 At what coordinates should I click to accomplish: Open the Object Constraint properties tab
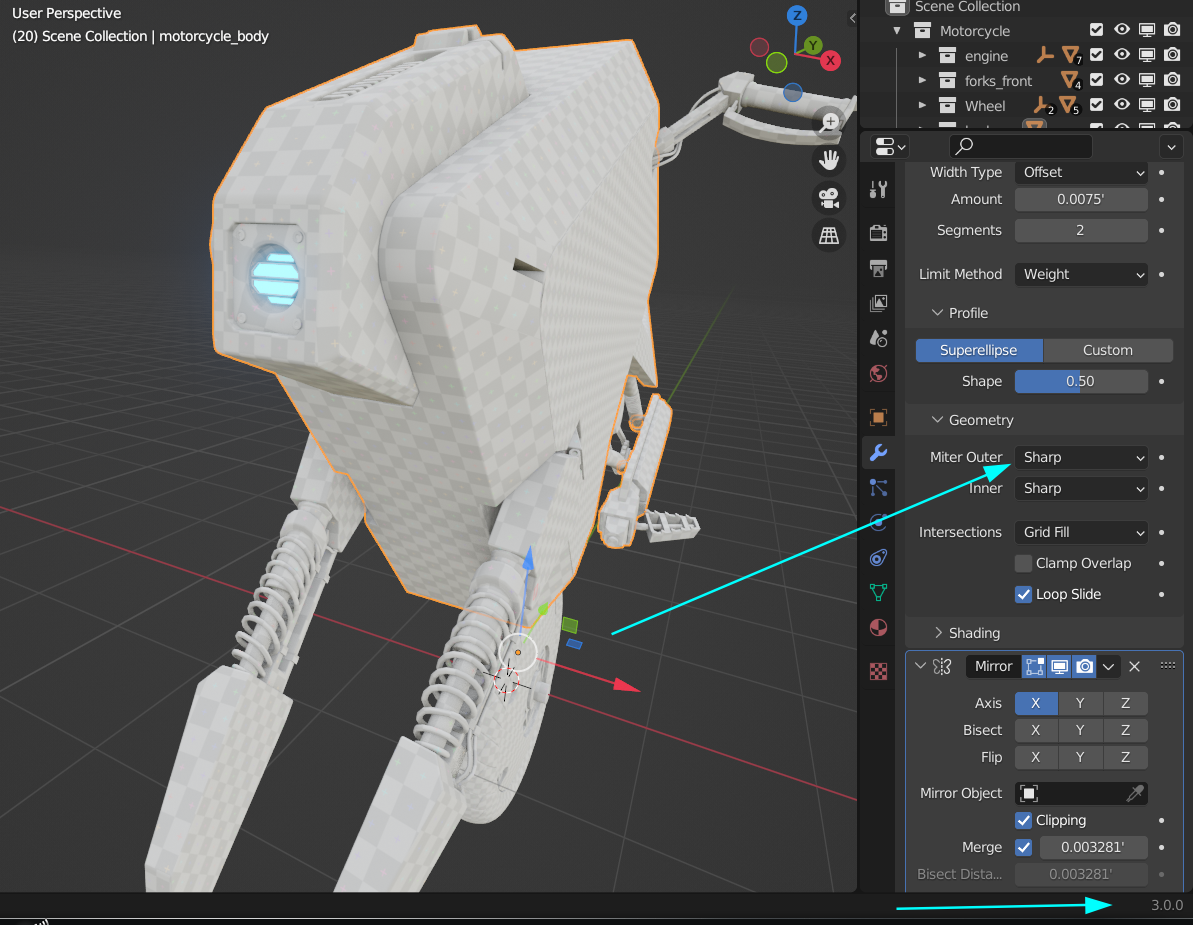(x=878, y=558)
